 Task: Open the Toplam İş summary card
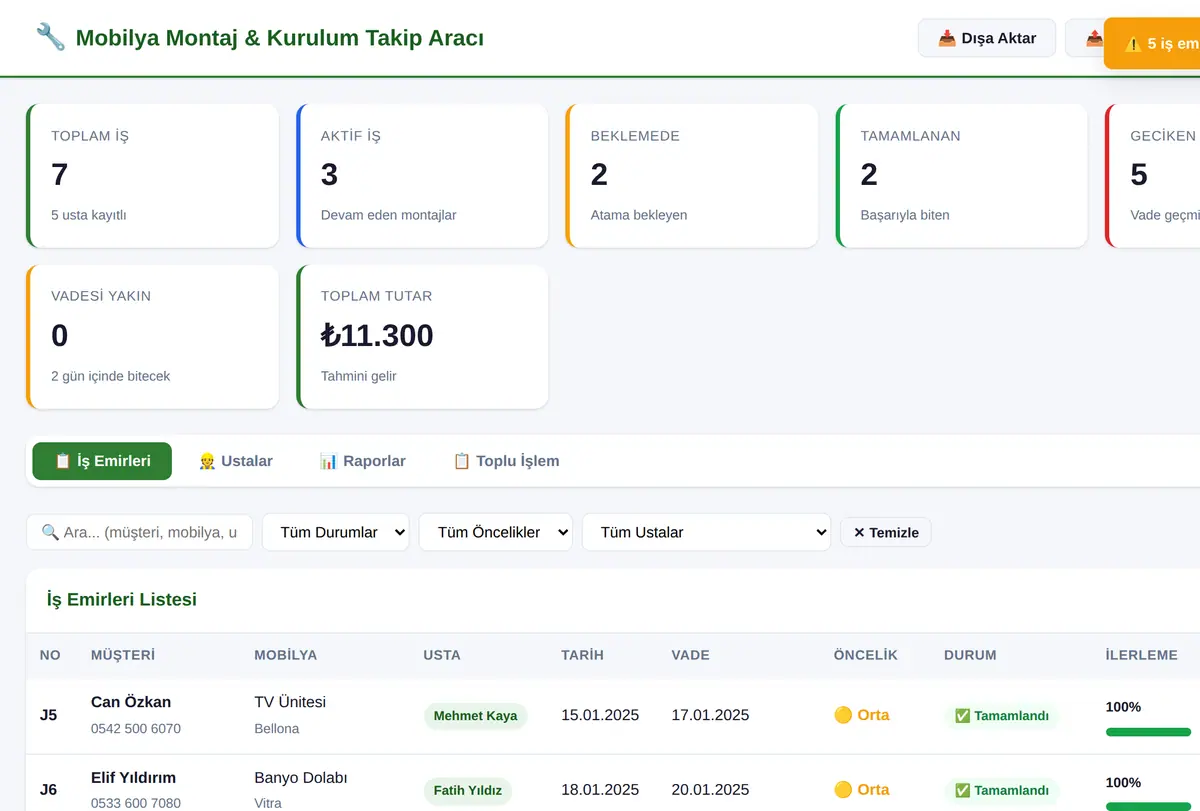[152, 176]
